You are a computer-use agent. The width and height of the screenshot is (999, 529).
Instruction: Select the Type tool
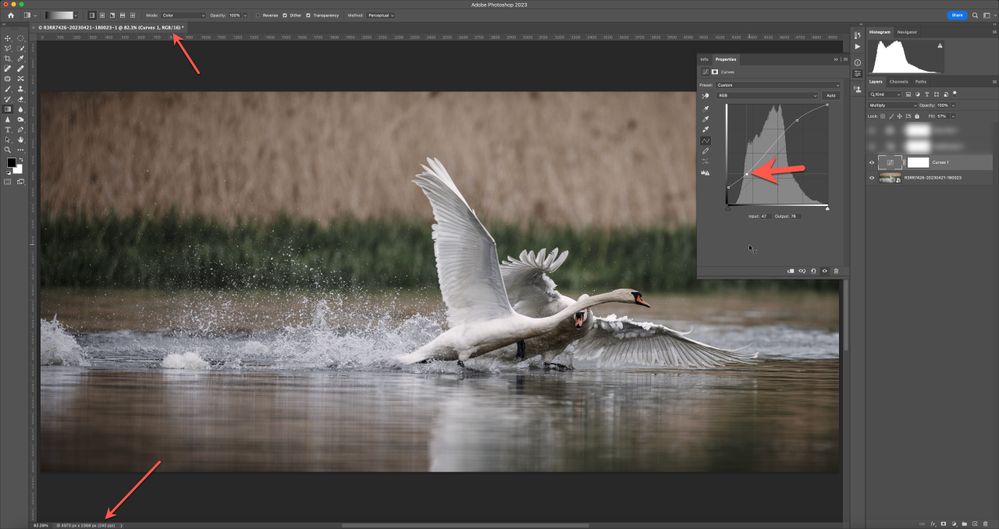pyautogui.click(x=8, y=129)
